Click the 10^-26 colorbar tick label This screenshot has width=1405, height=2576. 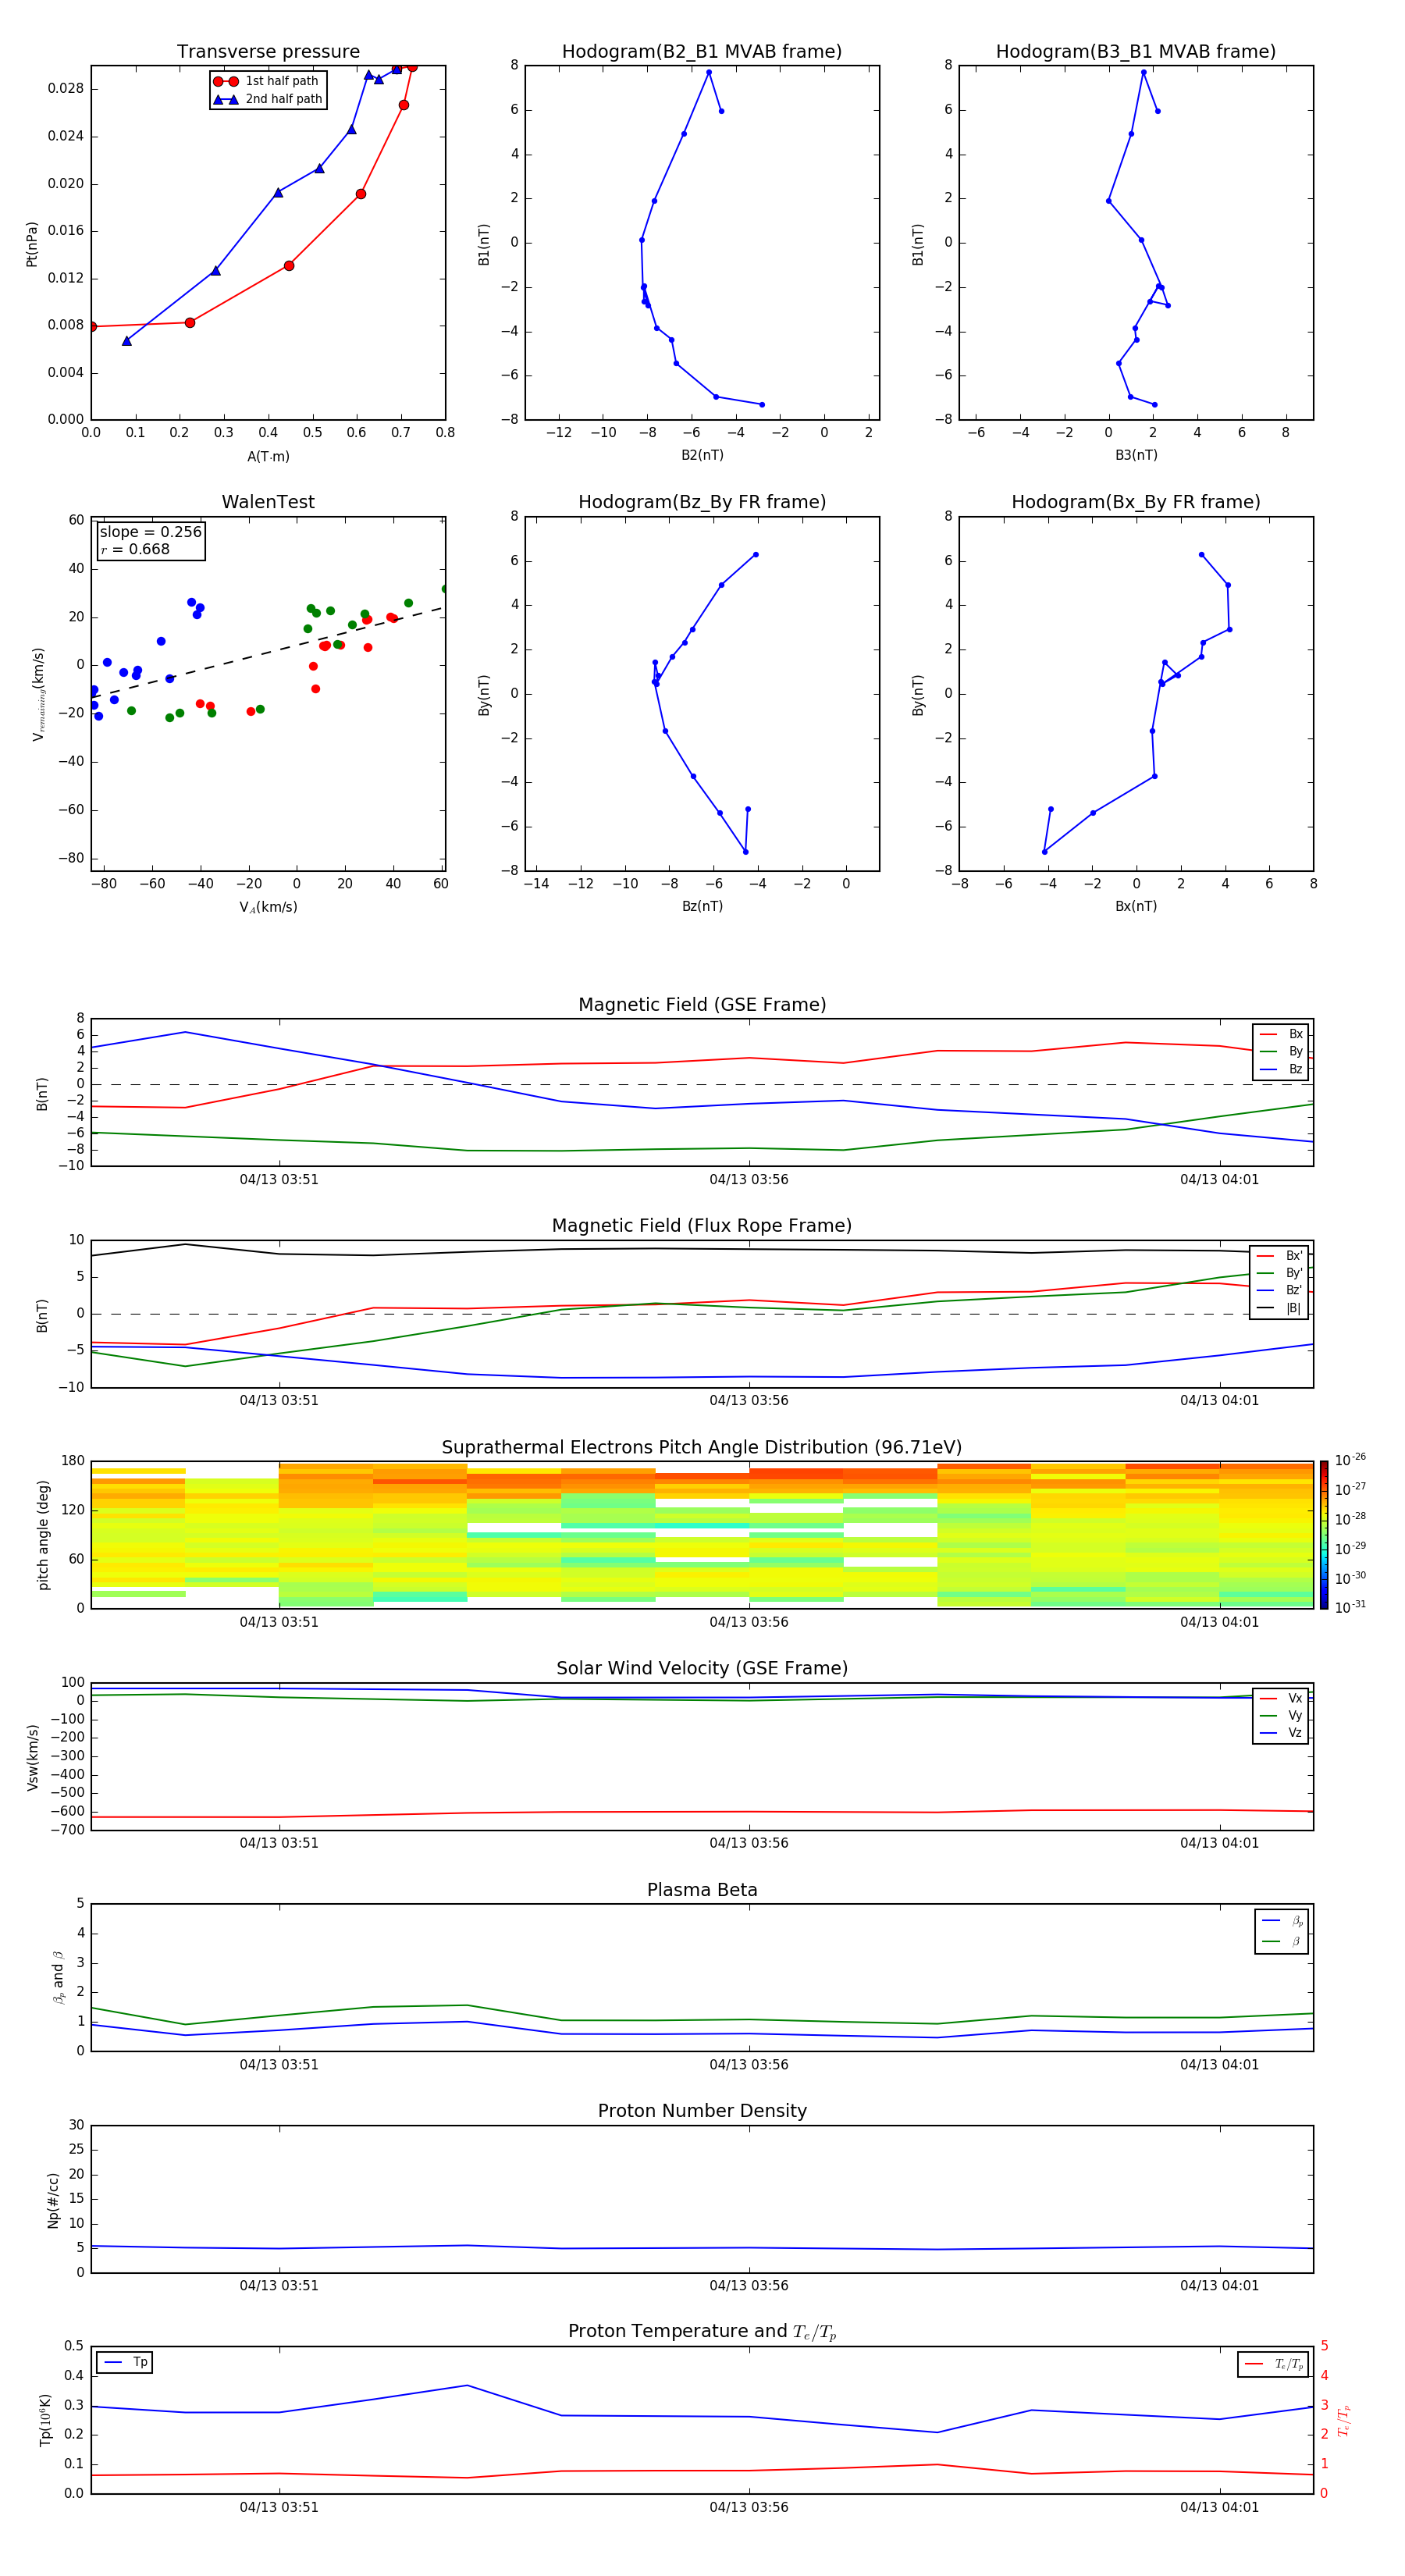[x=1350, y=1460]
